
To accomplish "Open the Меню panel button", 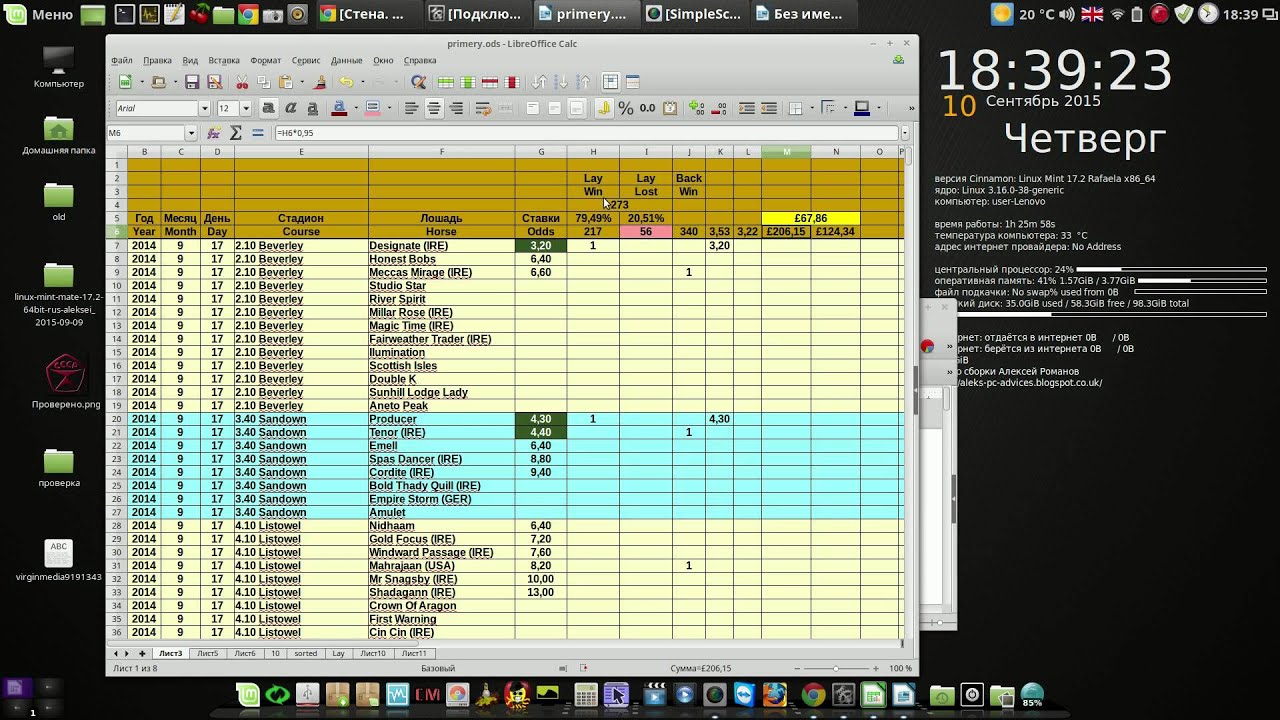I will point(40,14).
